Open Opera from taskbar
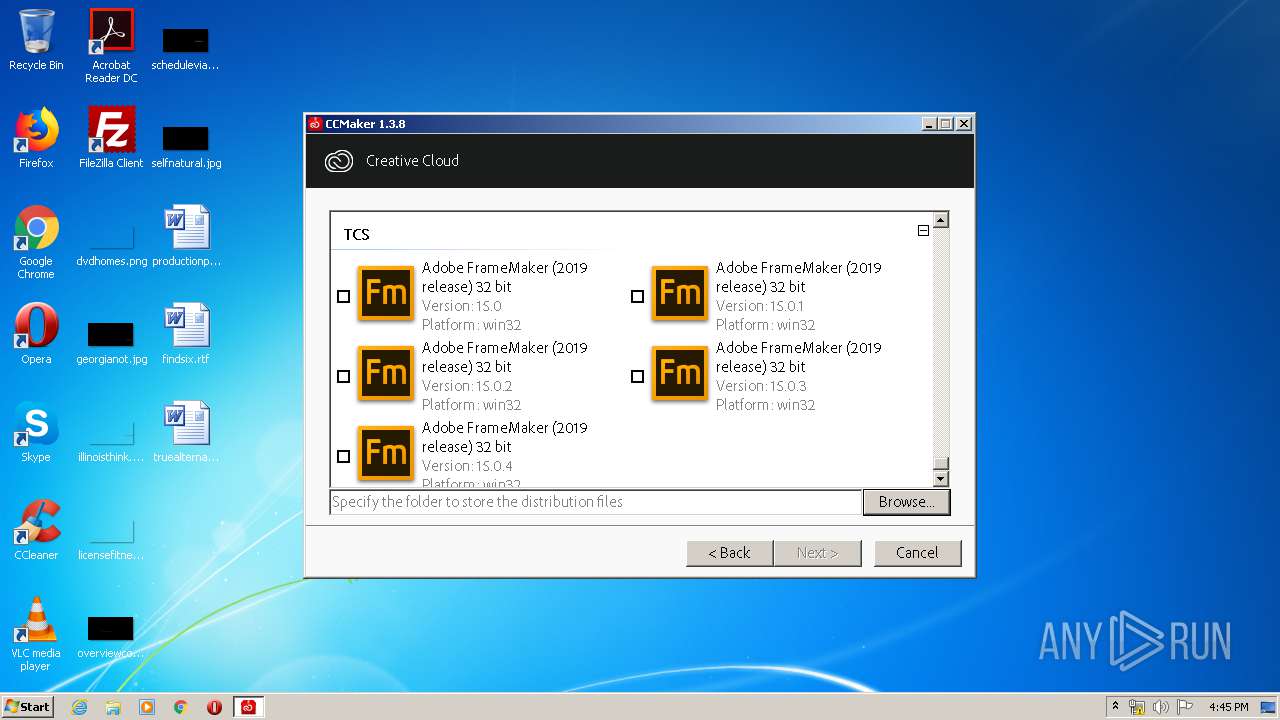The width and height of the screenshot is (1280, 720). point(214,707)
